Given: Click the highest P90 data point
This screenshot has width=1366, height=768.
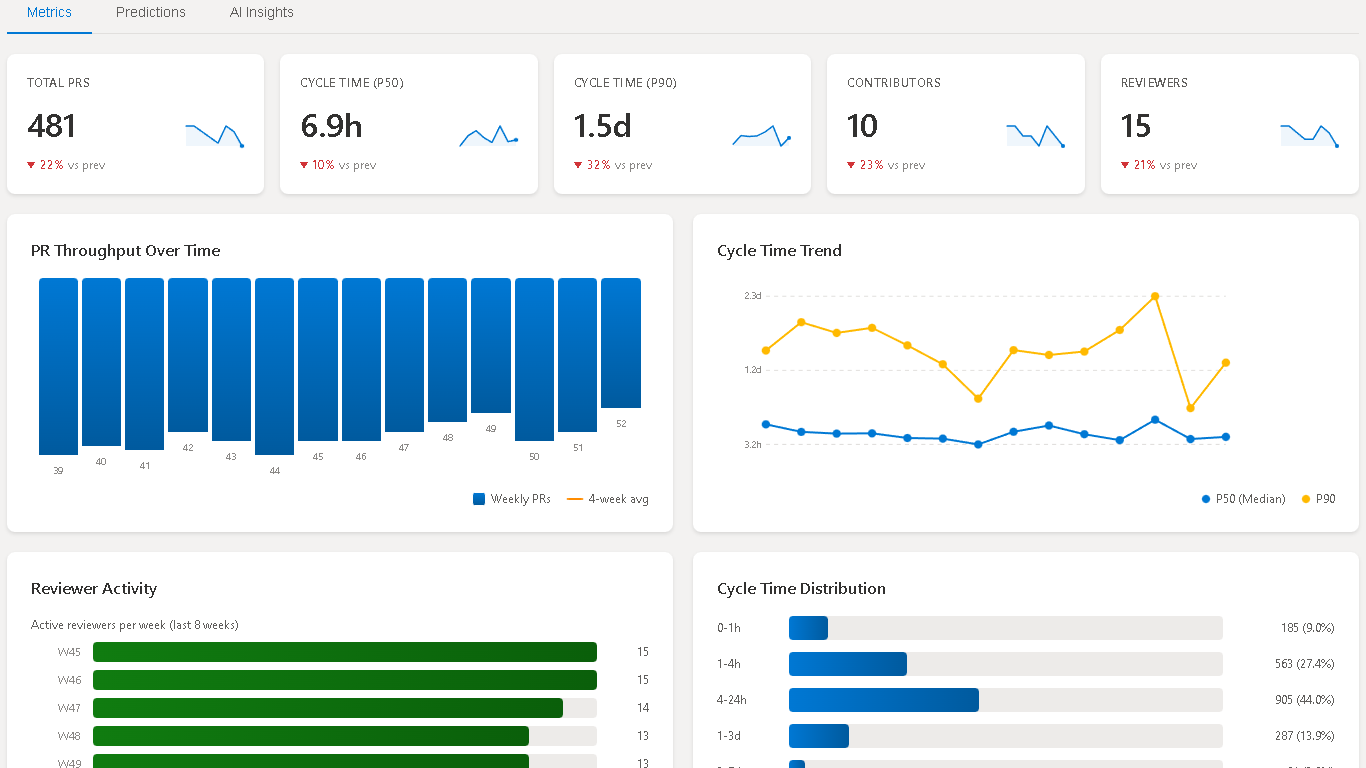Looking at the screenshot, I should (x=1155, y=296).
